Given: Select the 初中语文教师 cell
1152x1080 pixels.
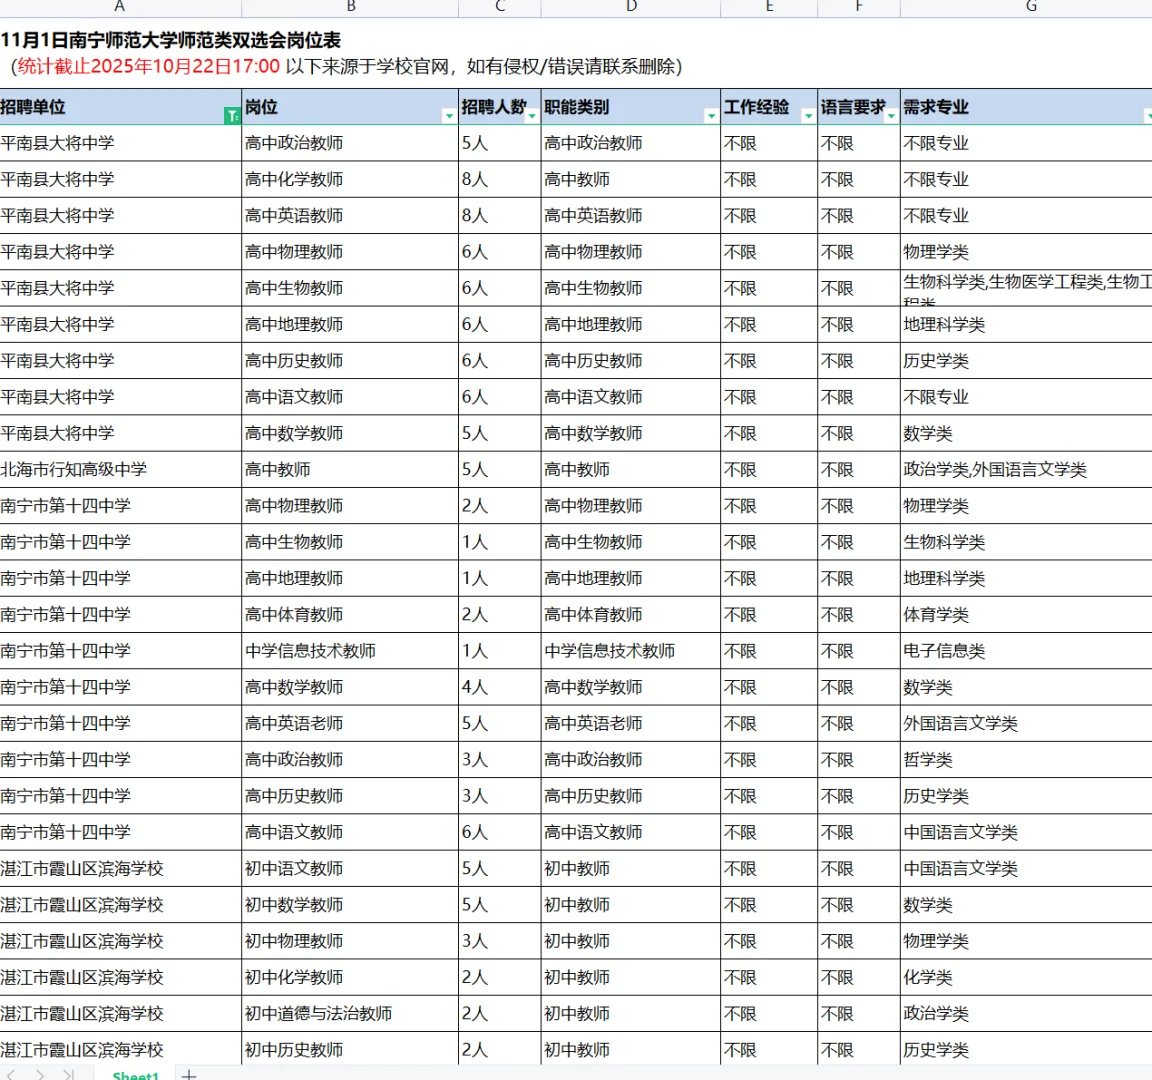Looking at the screenshot, I should pos(350,868).
